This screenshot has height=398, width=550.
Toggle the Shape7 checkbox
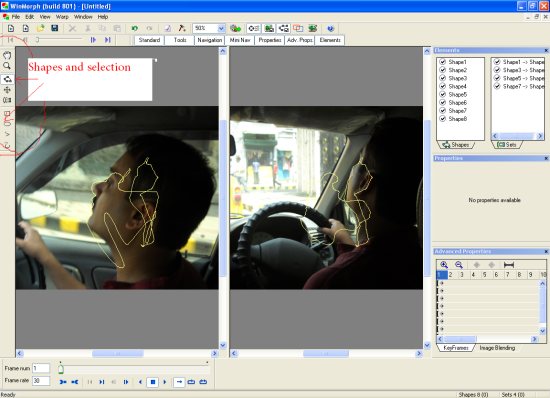coord(443,110)
